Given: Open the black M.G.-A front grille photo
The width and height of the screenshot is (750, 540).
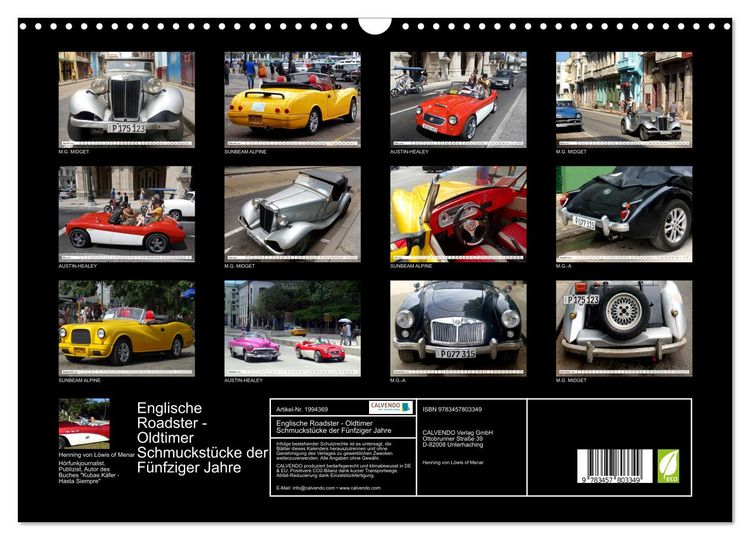Looking at the screenshot, I should [458, 328].
